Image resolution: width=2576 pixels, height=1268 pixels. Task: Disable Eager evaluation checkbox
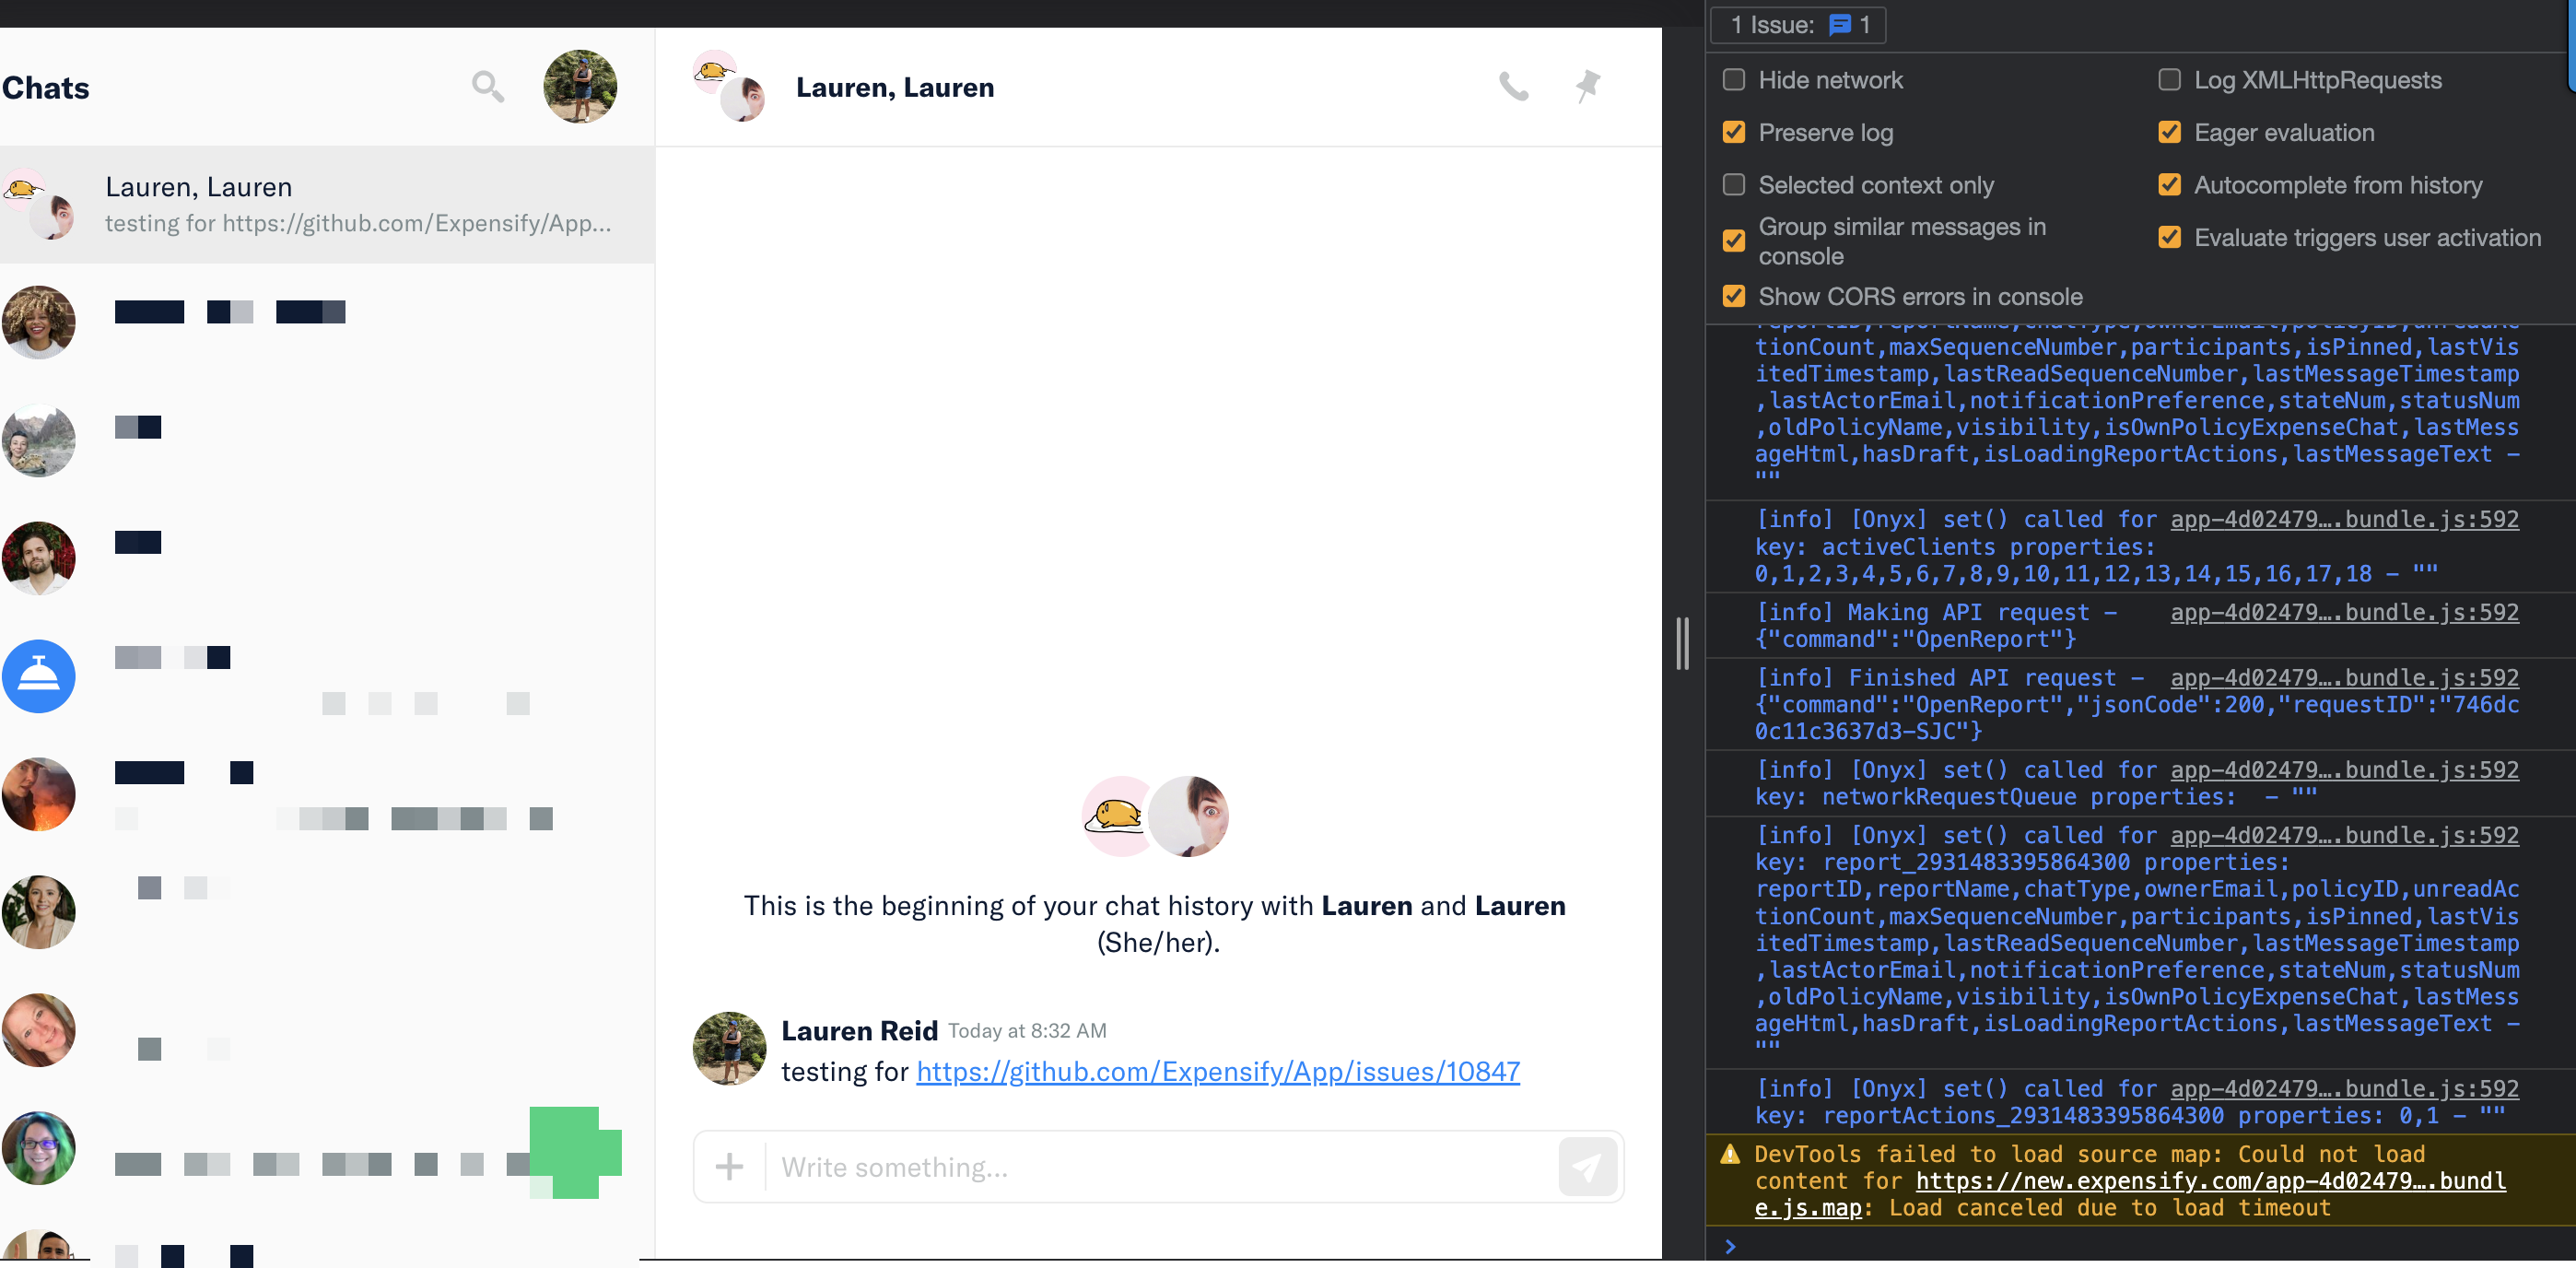pos(2169,133)
